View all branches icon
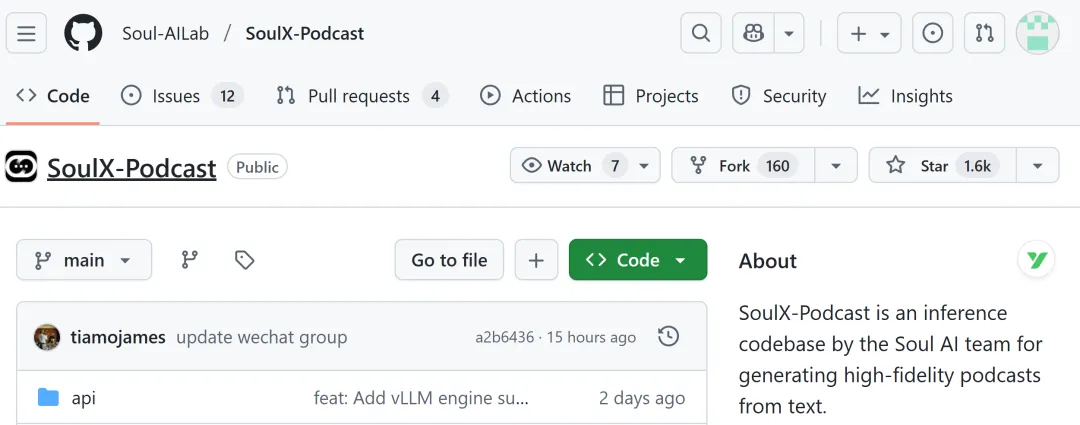The height and width of the screenshot is (425, 1080). pos(189,260)
